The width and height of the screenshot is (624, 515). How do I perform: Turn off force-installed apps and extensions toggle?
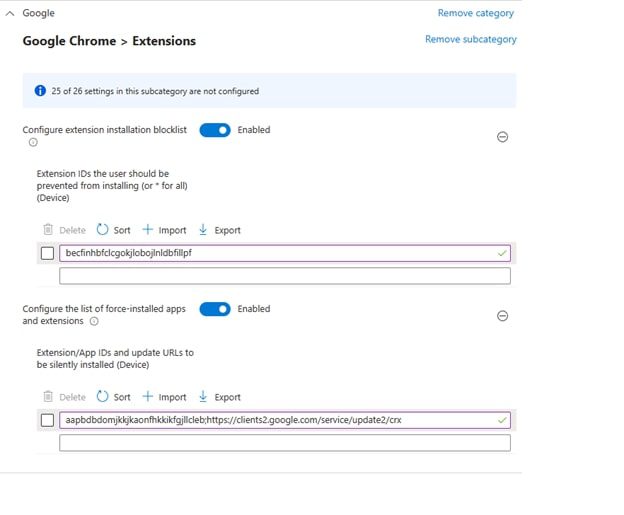click(x=215, y=309)
